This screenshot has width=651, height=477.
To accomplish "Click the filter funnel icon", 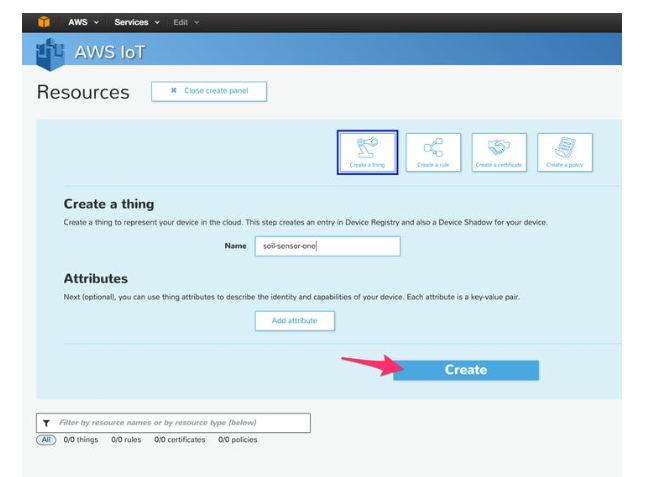I will click(46, 423).
